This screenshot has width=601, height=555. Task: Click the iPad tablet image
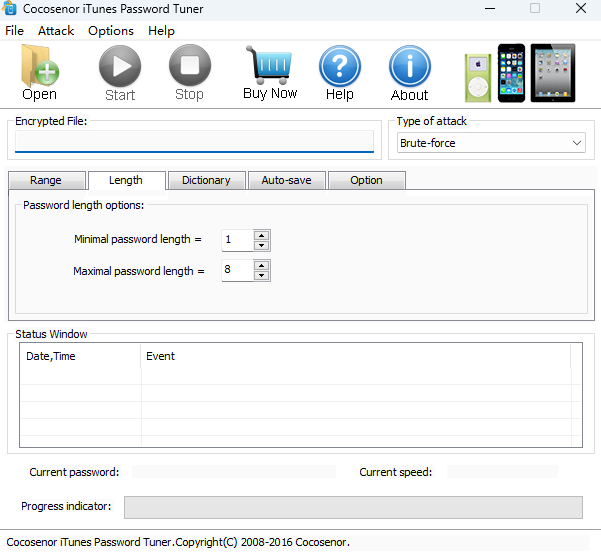tap(553, 73)
